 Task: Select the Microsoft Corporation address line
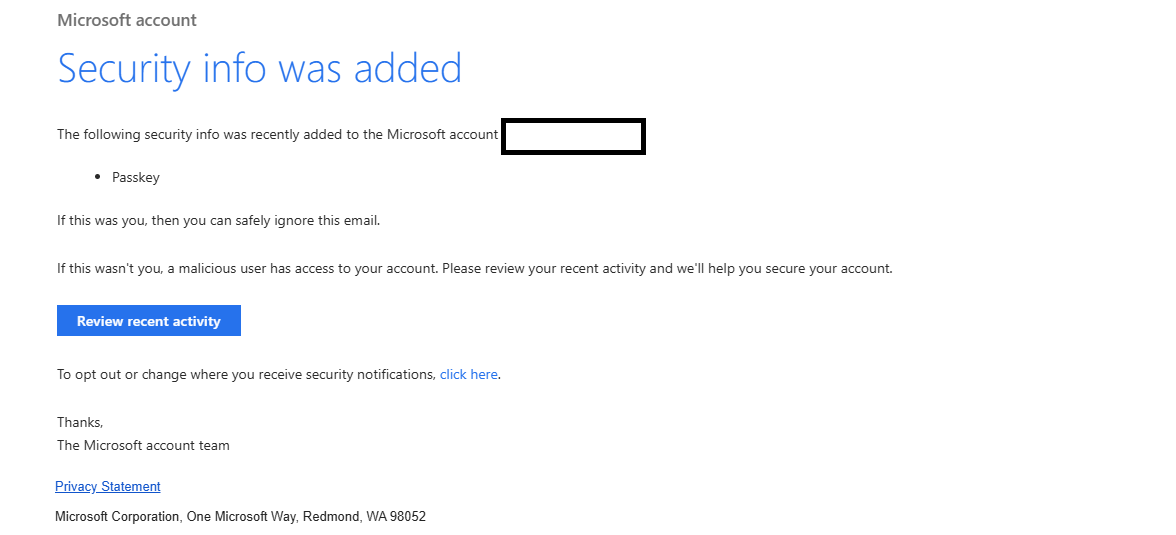point(241,516)
